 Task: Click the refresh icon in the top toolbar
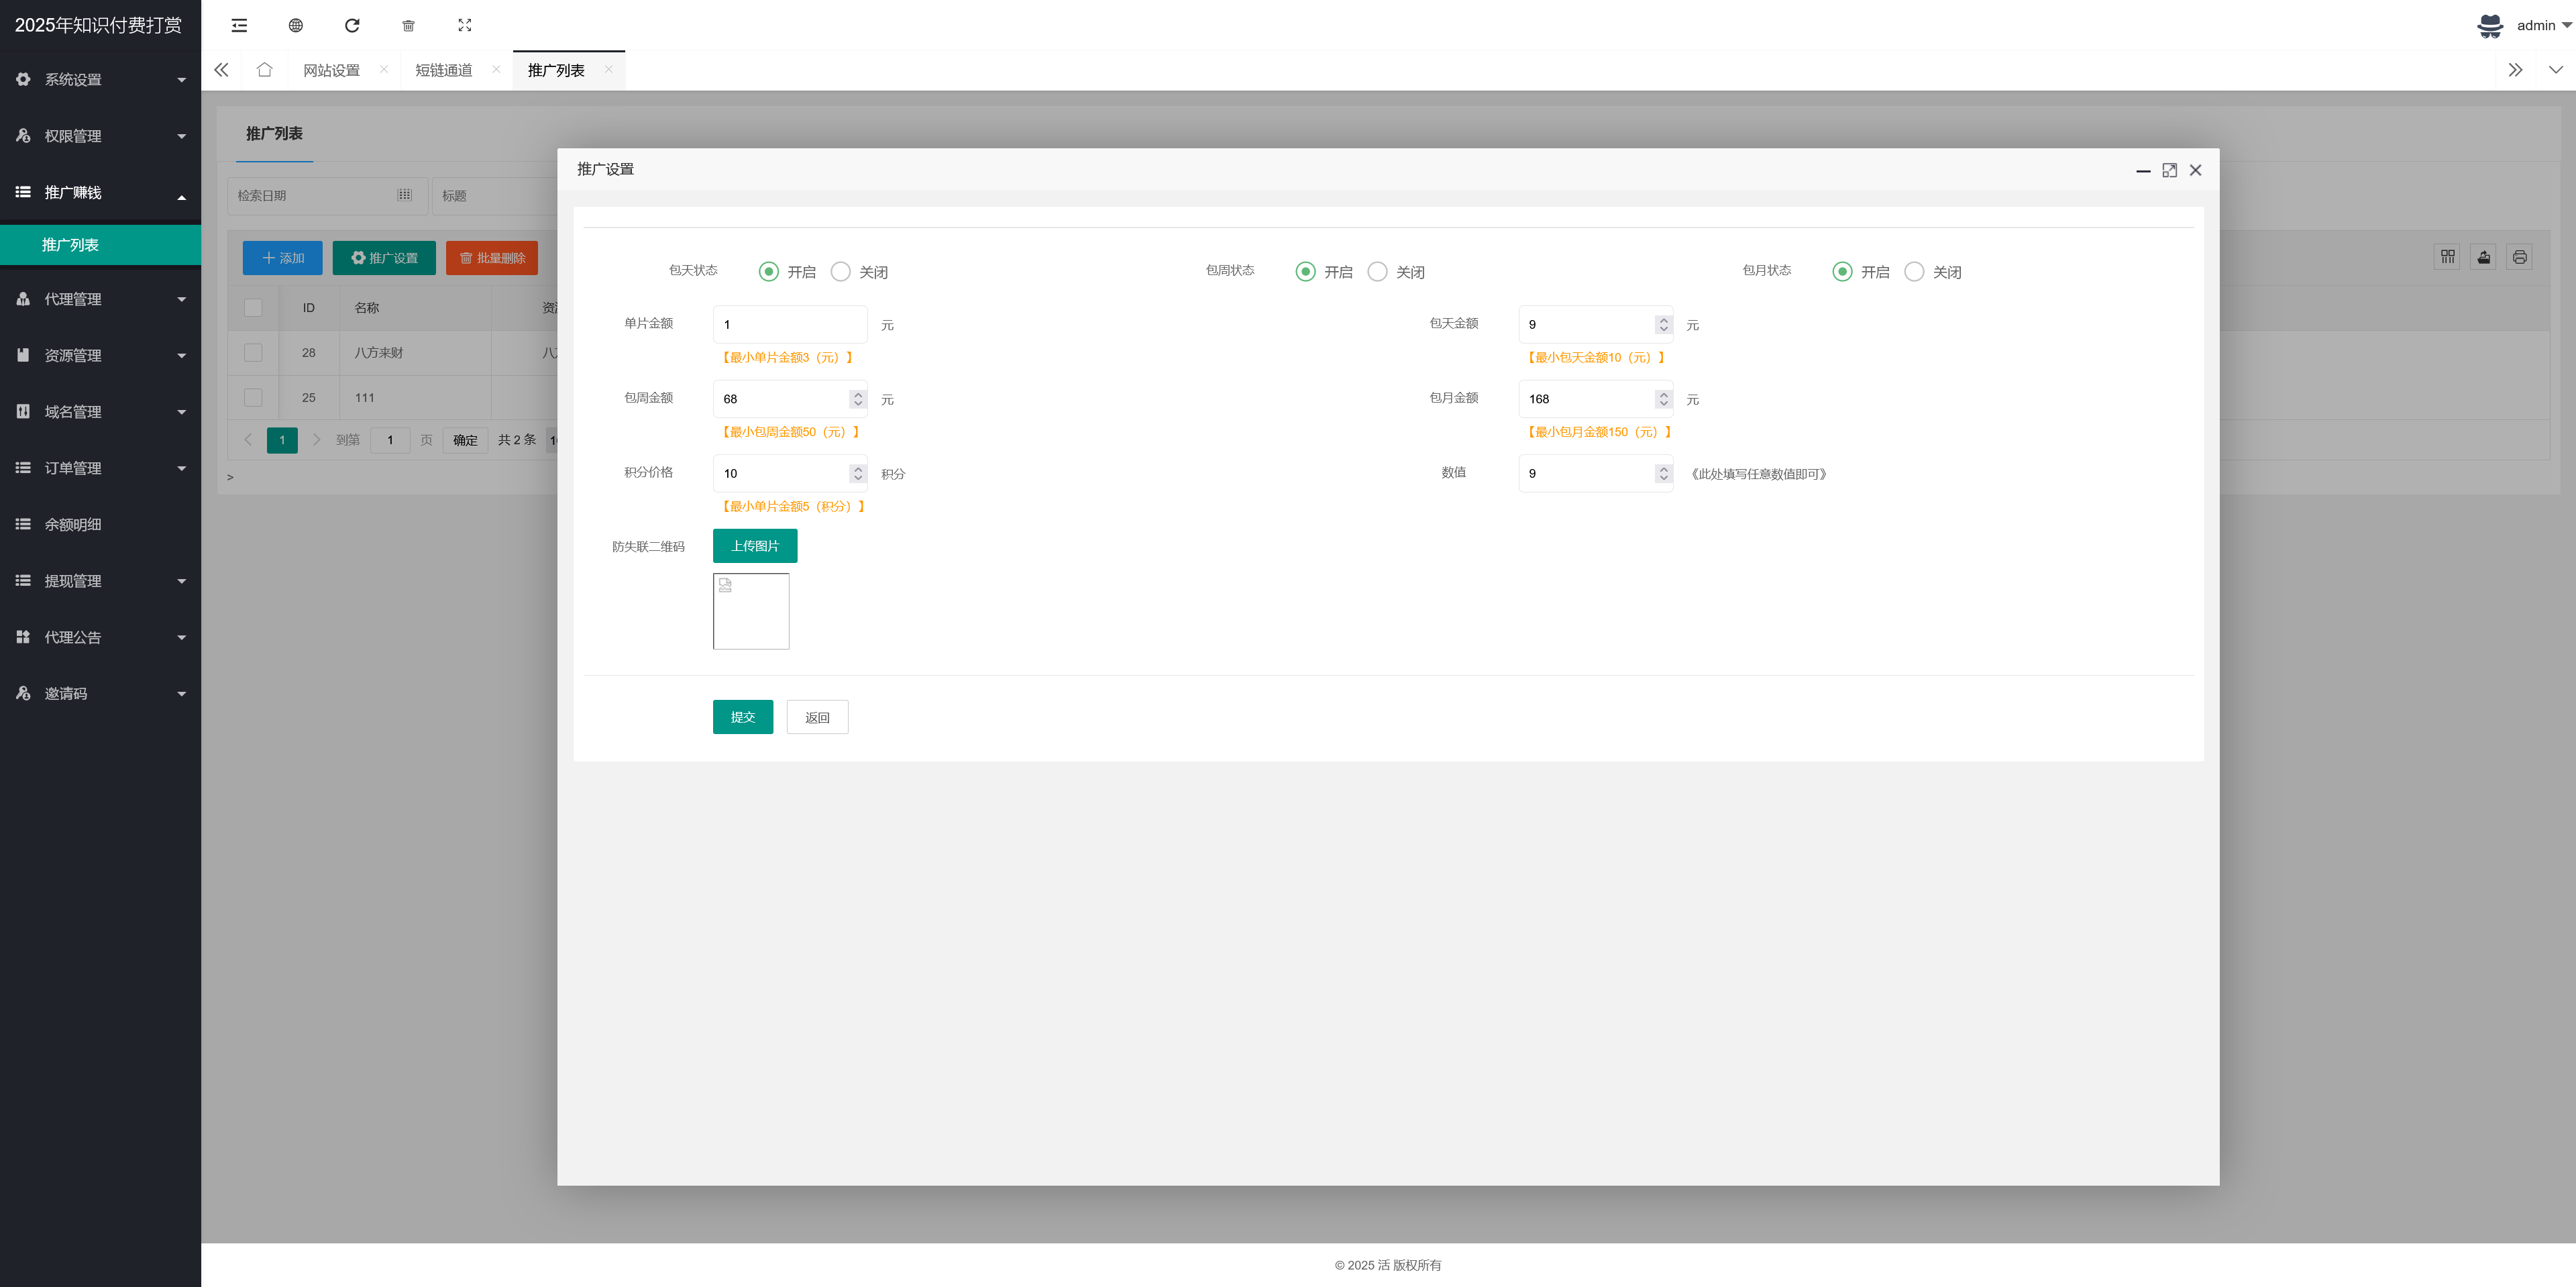[x=352, y=25]
